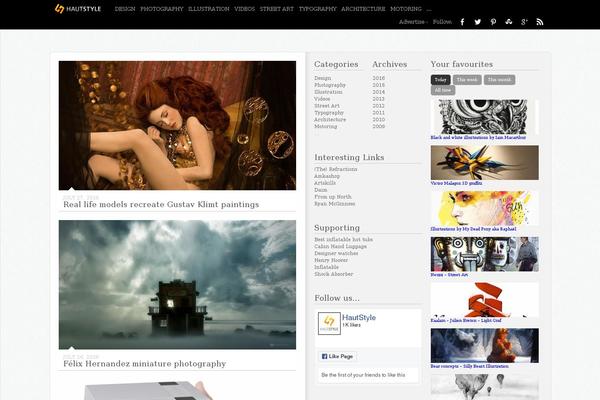The height and width of the screenshot is (400, 600).
Task: Click the HautStyle Facebook widget avatar
Action: [329, 323]
